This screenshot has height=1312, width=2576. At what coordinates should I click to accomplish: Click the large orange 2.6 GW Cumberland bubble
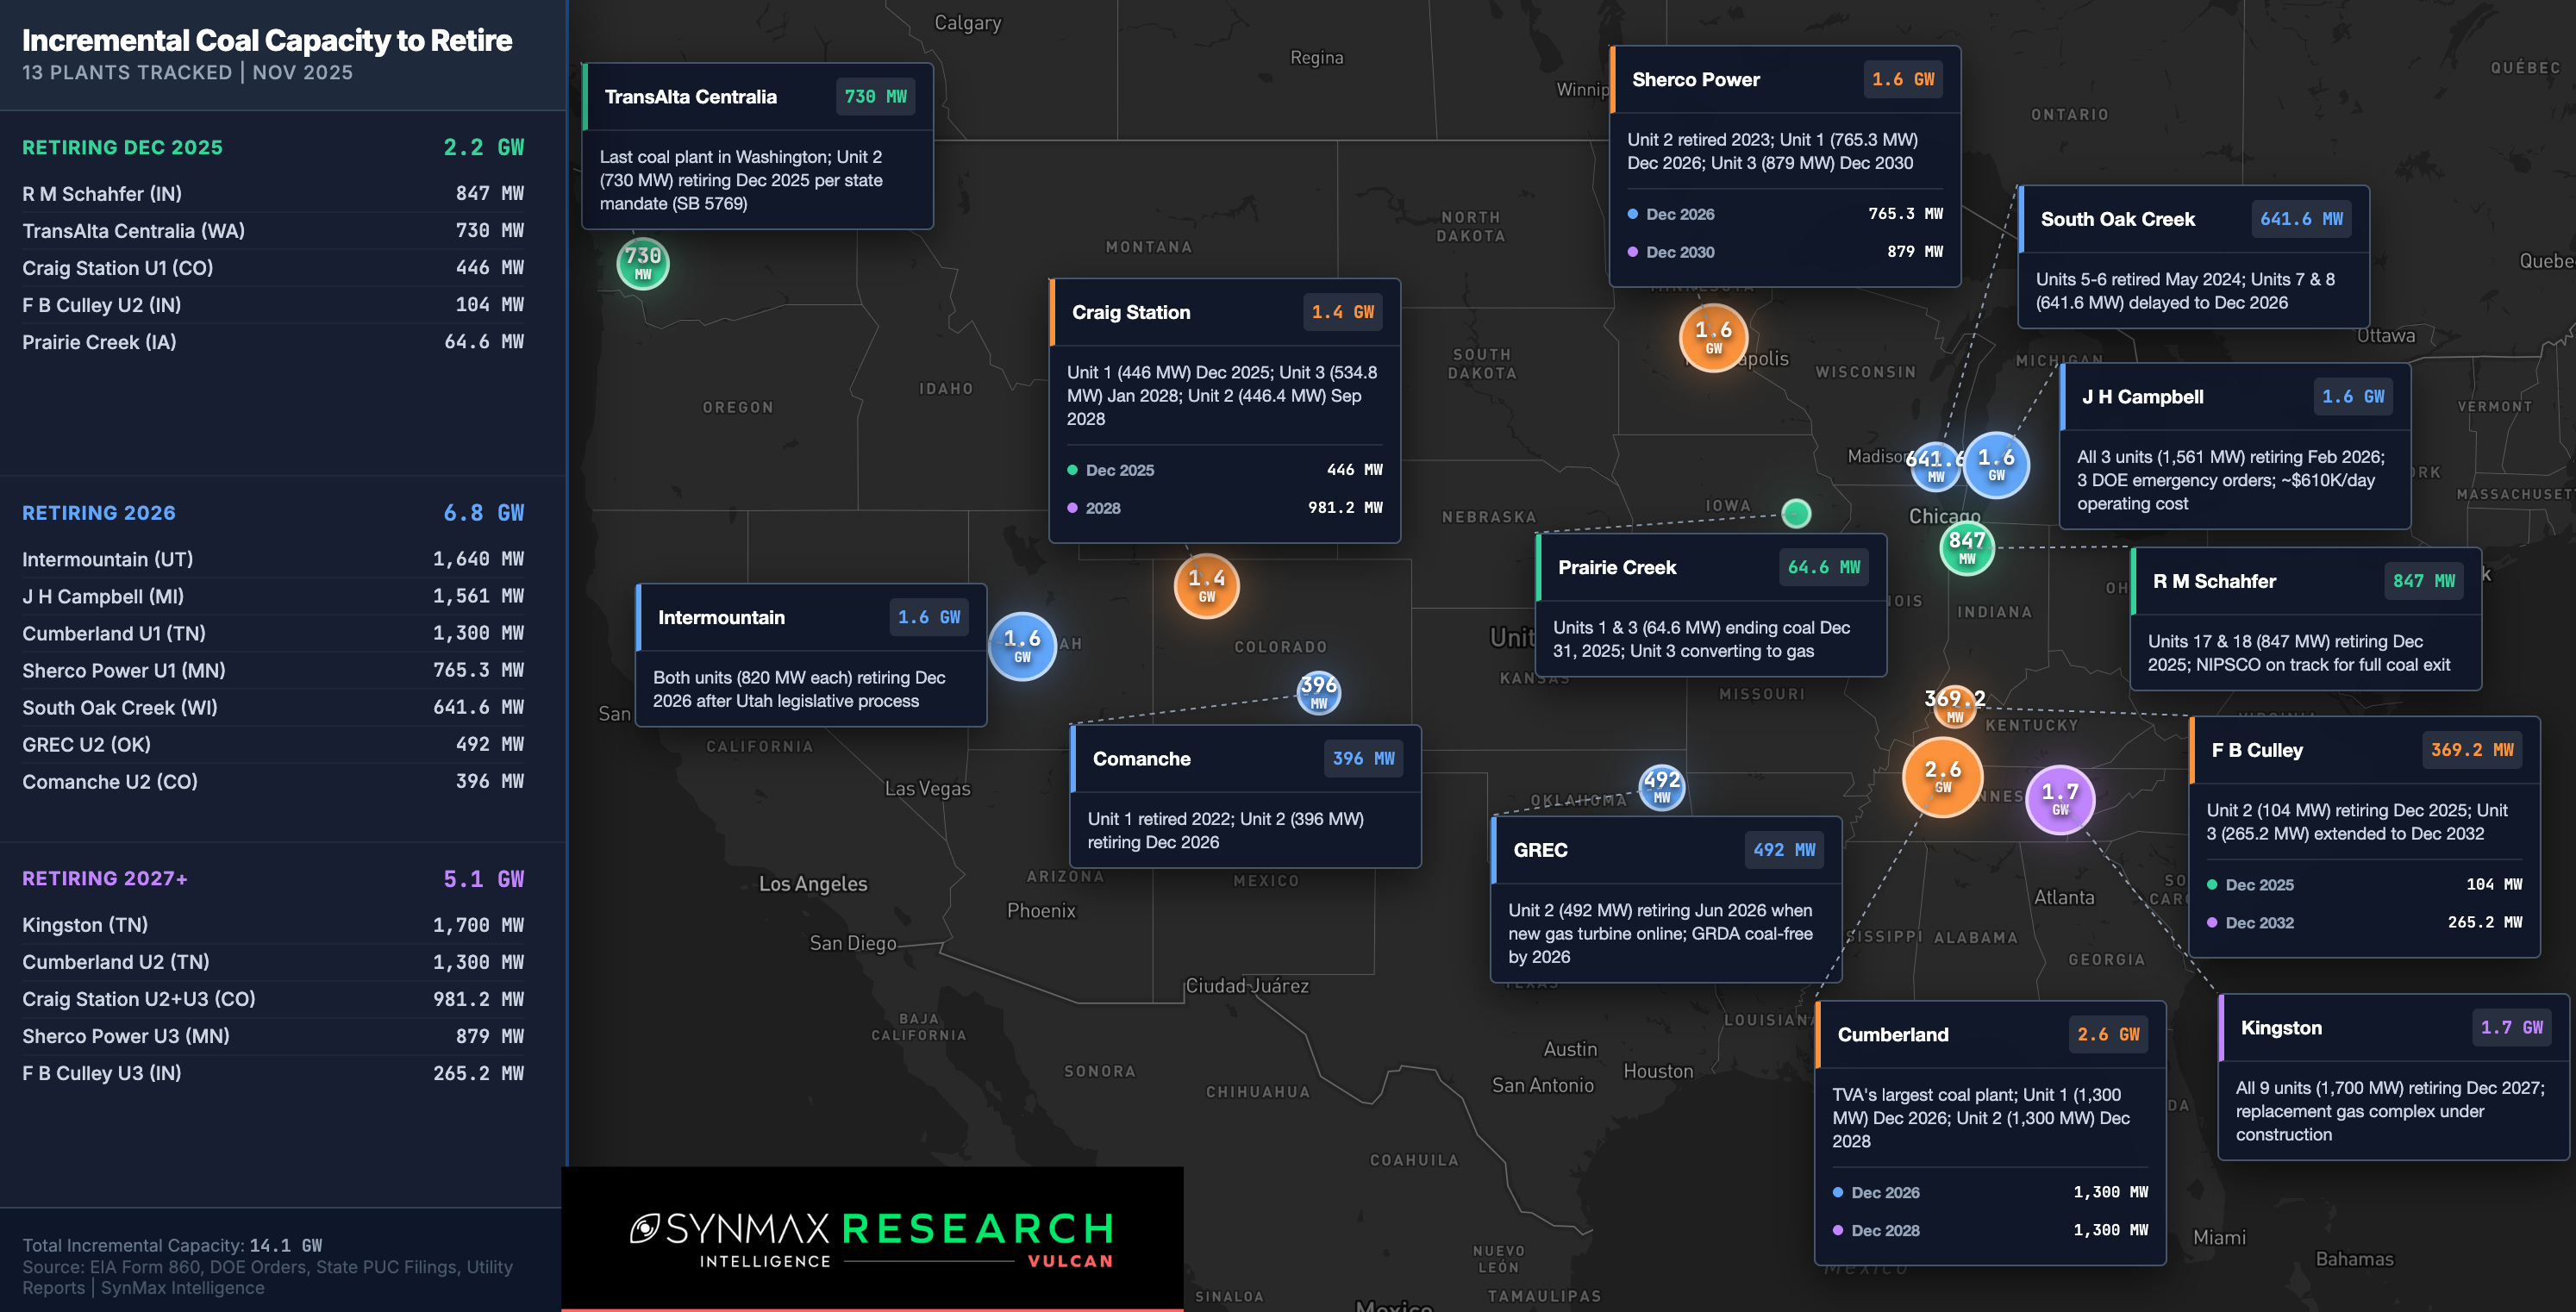tap(1942, 777)
